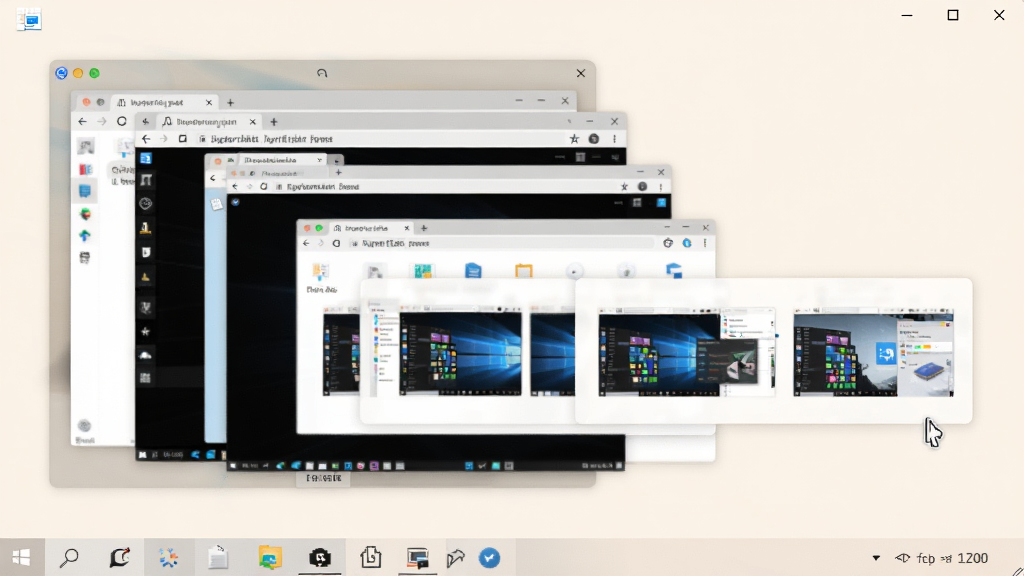Select the first tab of the outermost browser
The height and width of the screenshot is (576, 1024).
tap(163, 103)
